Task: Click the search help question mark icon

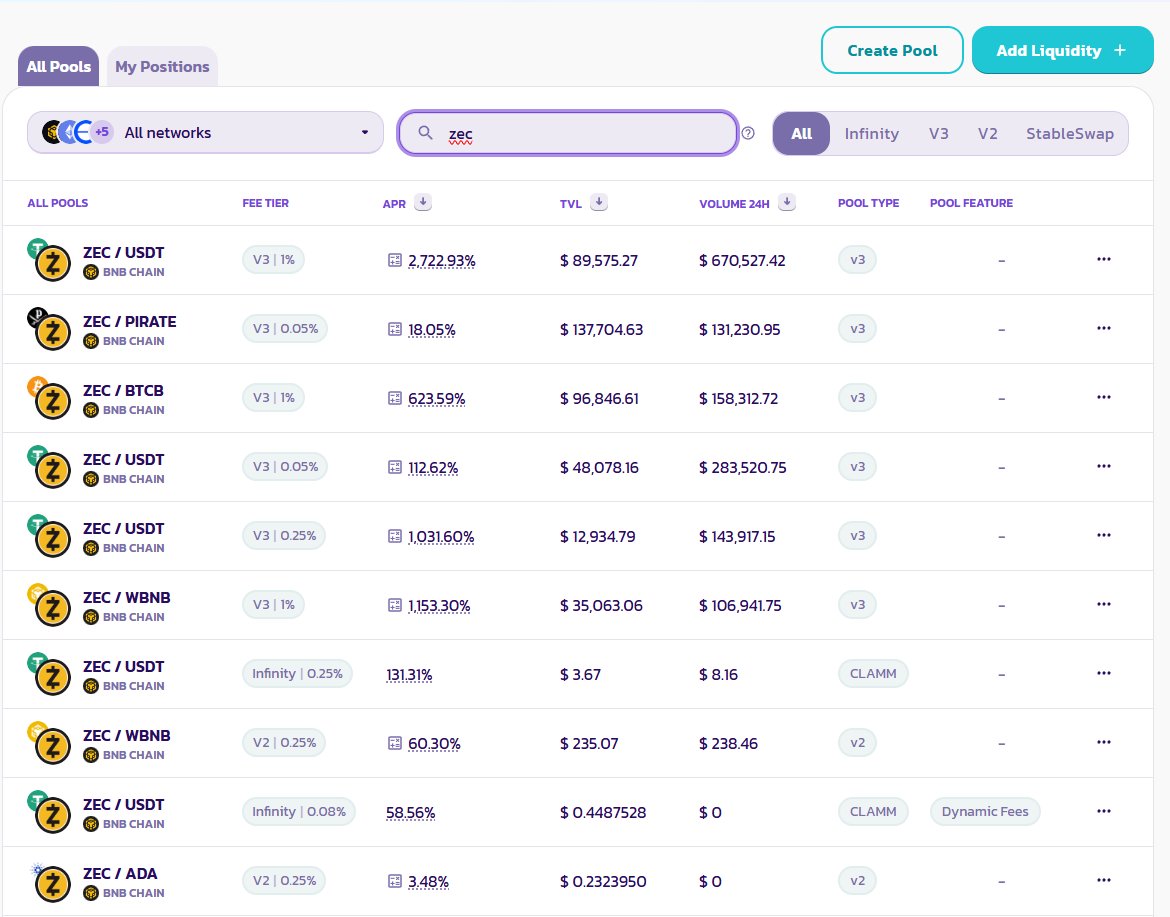Action: pyautogui.click(x=748, y=133)
